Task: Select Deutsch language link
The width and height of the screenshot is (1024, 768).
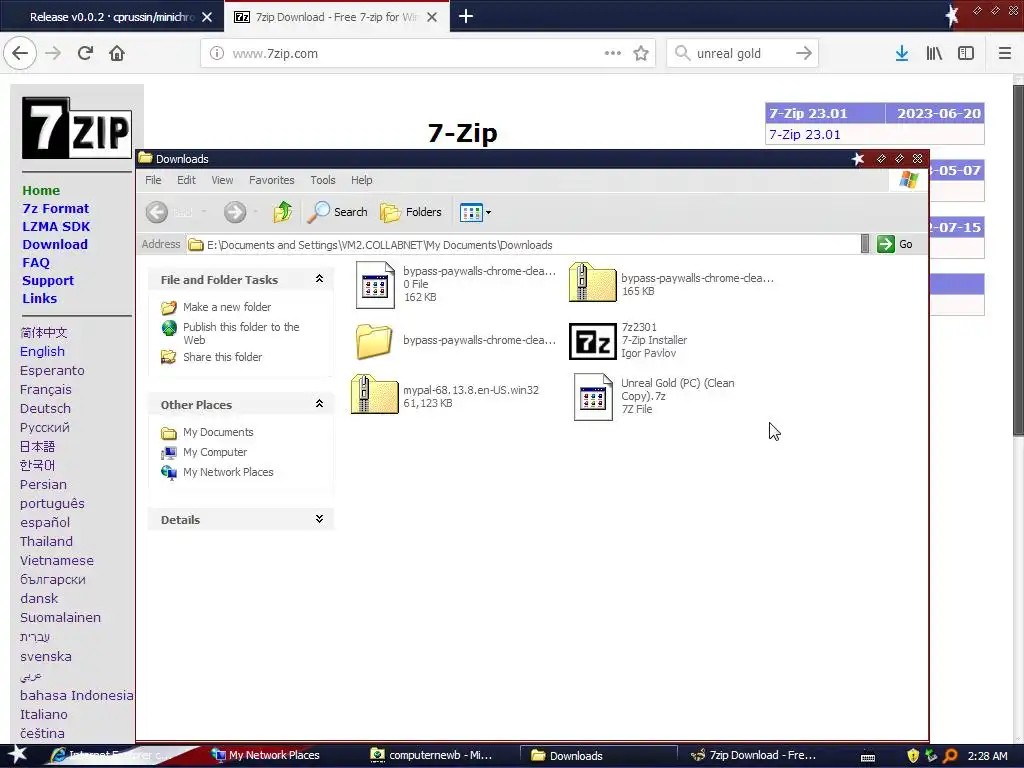Action: point(45,408)
